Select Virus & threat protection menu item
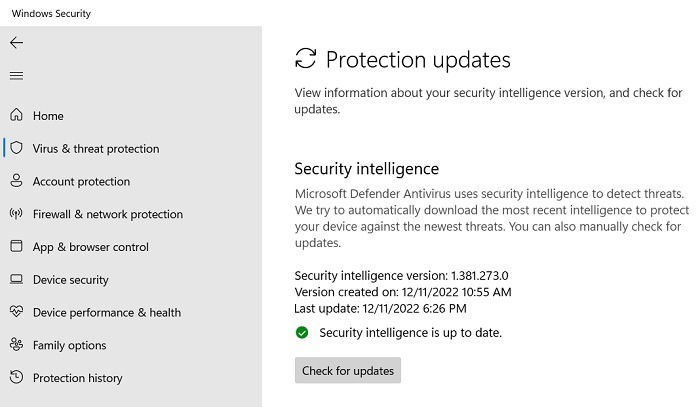This screenshot has height=407, width=700. tap(96, 149)
